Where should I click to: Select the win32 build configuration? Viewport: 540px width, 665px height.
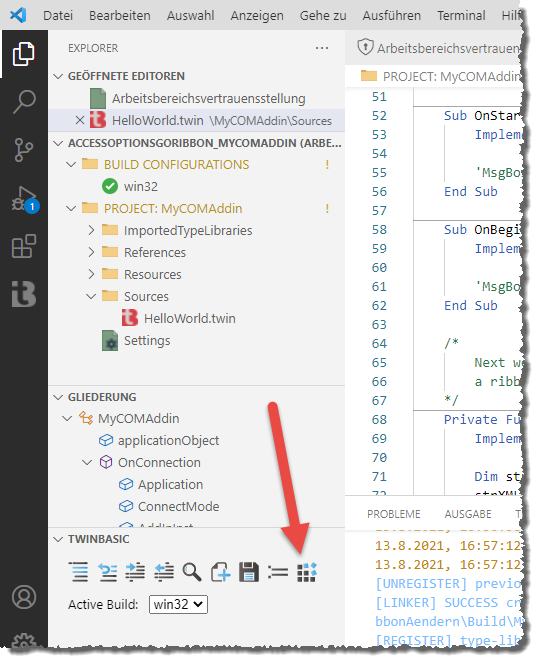(140, 187)
